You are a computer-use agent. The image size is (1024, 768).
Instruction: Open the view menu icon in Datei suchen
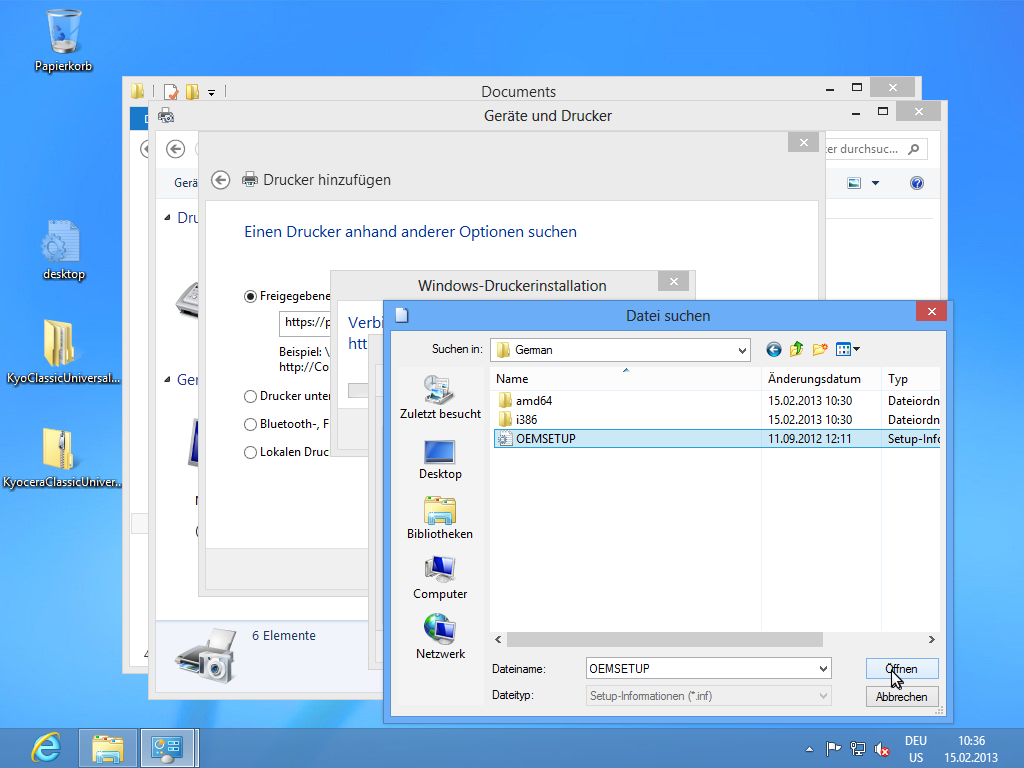[x=848, y=349]
